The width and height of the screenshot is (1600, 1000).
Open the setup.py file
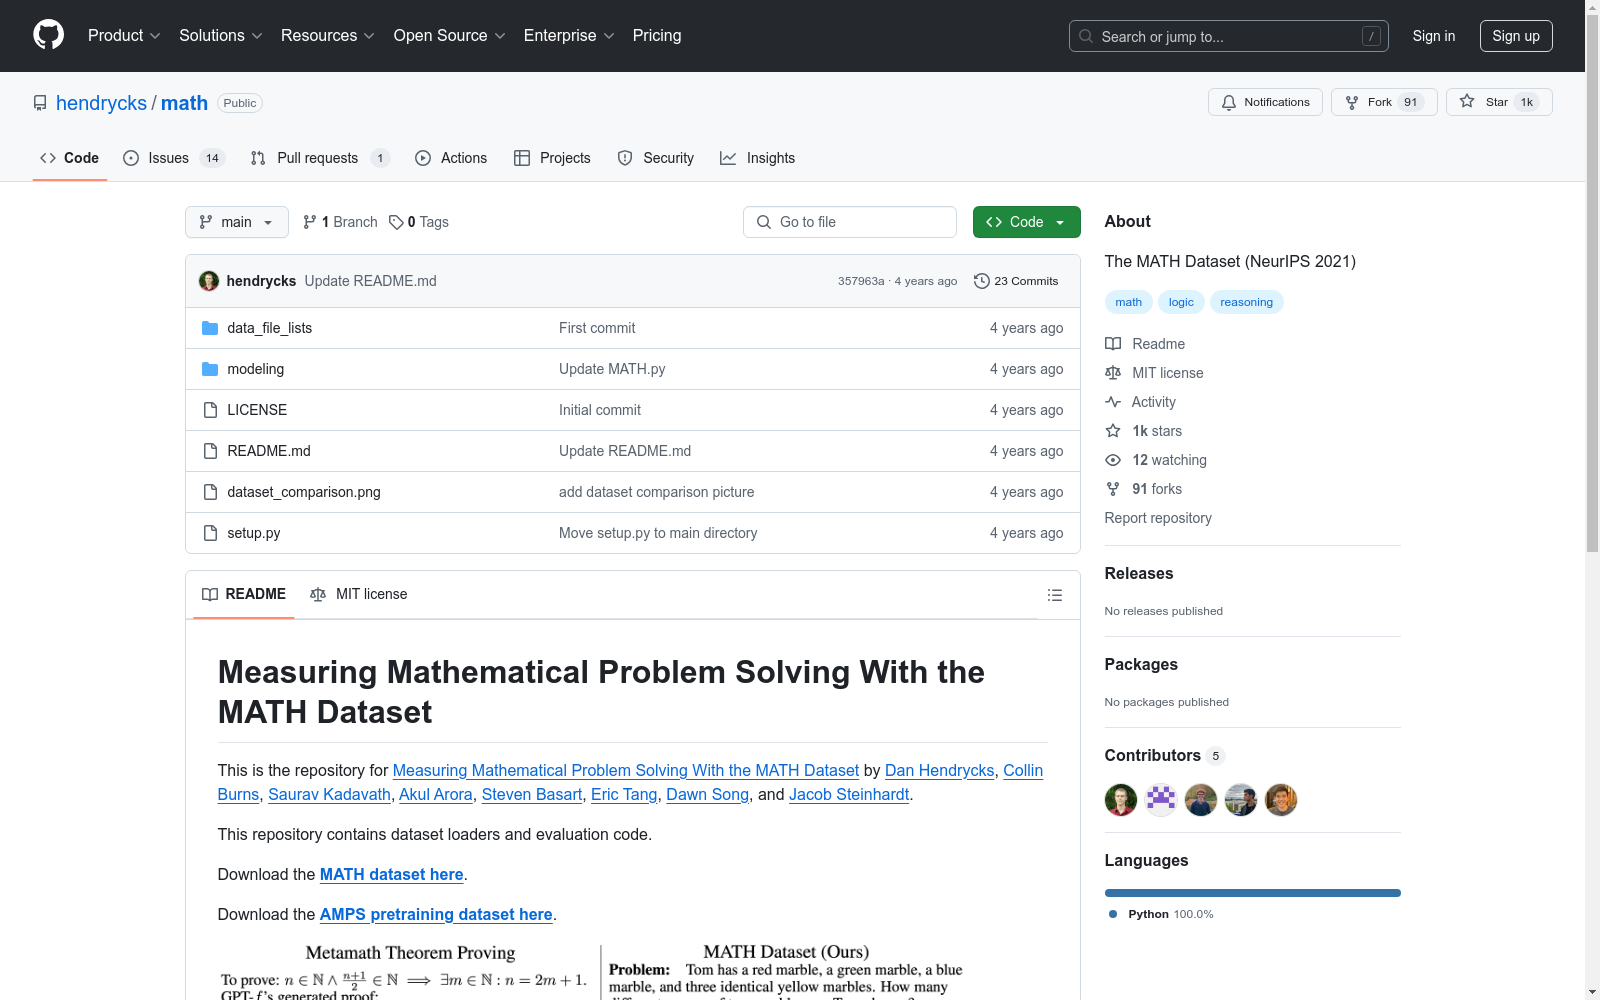coord(253,533)
